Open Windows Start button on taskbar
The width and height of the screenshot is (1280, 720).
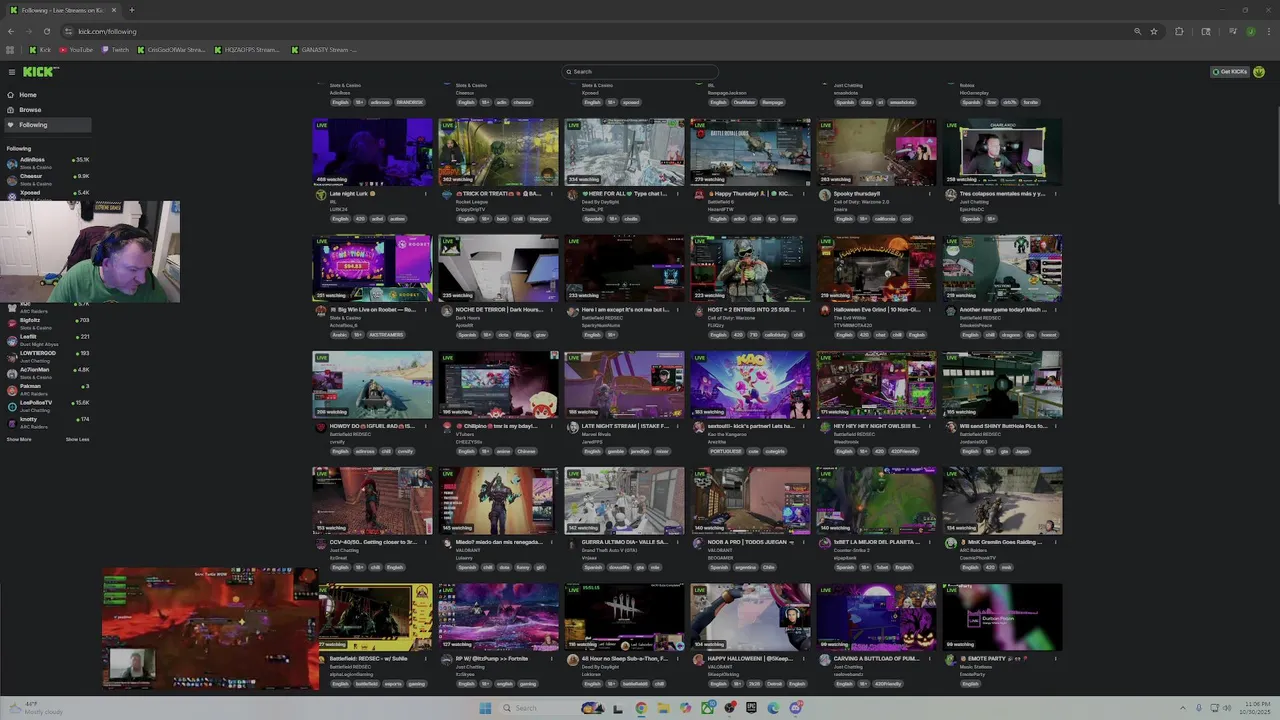click(x=485, y=708)
